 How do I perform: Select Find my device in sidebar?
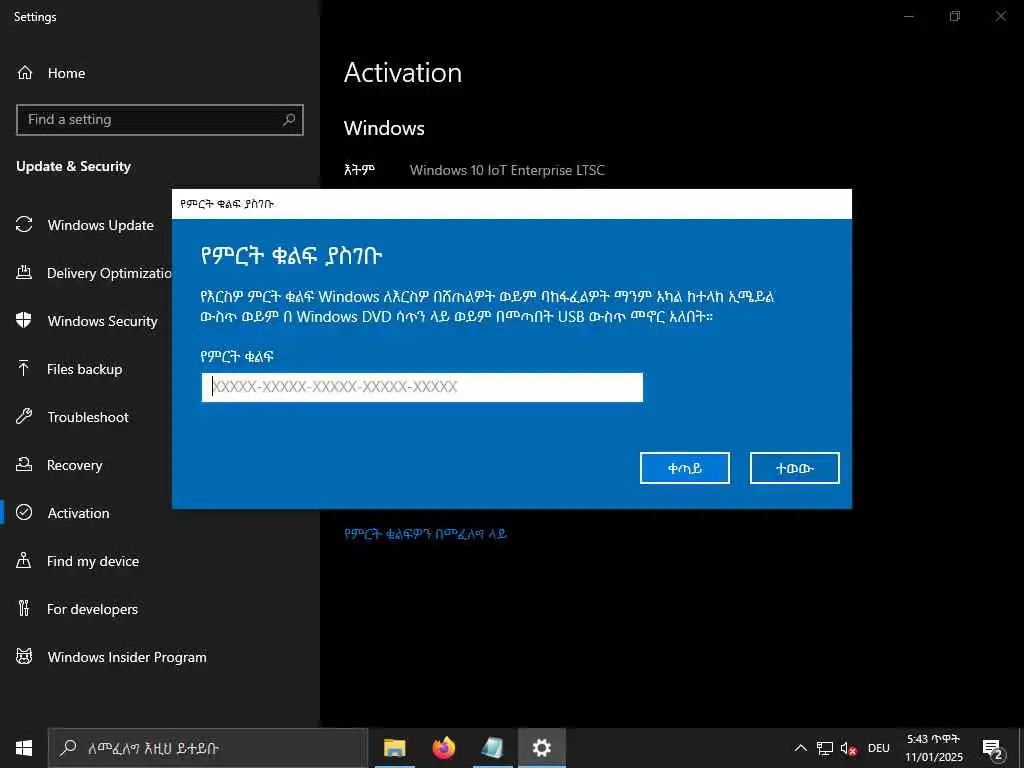tap(93, 561)
